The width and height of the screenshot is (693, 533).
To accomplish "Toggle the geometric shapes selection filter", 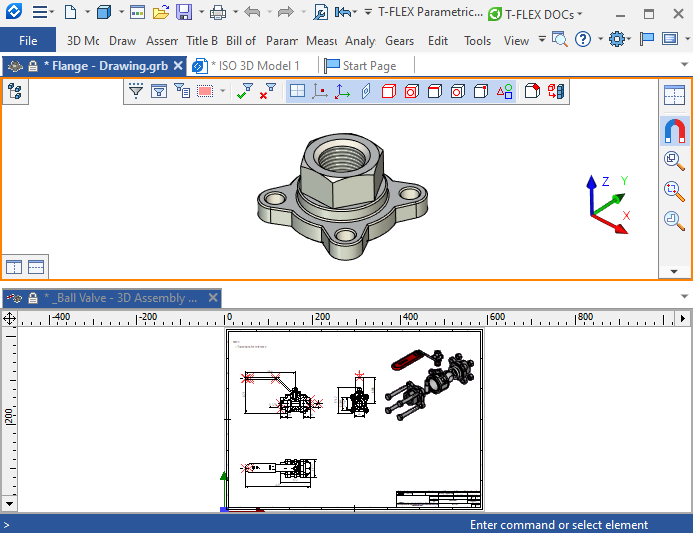I will click(x=504, y=91).
